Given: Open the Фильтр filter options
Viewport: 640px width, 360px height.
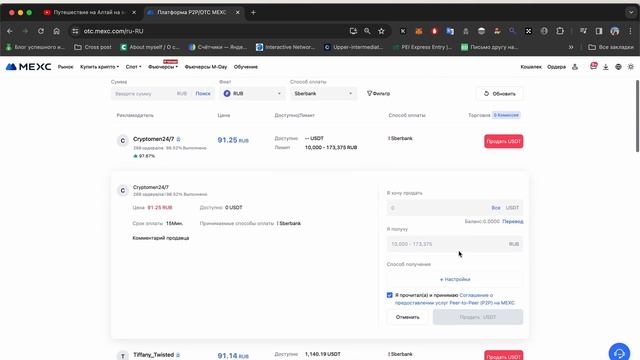Looking at the screenshot, I should point(378,93).
